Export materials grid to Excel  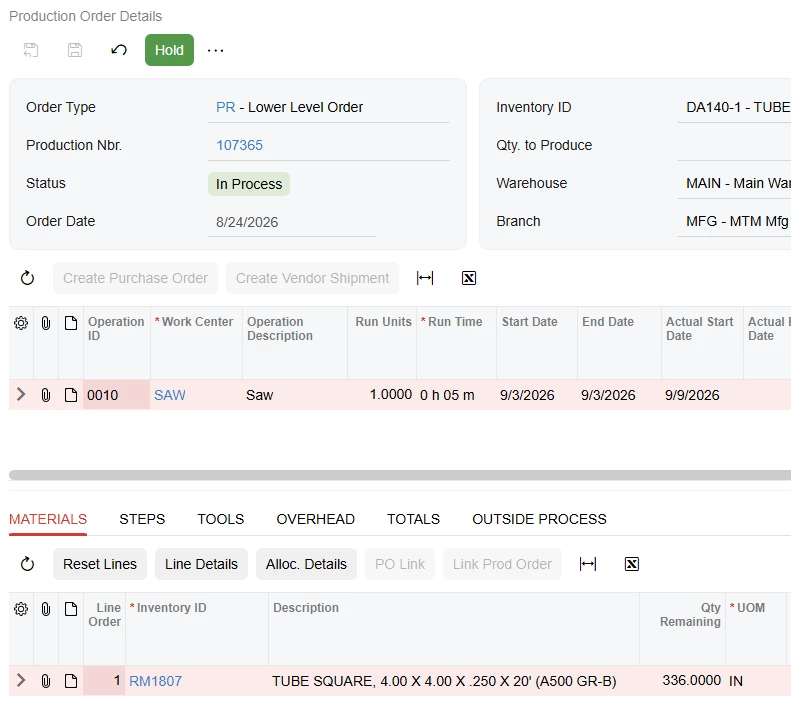click(x=632, y=564)
